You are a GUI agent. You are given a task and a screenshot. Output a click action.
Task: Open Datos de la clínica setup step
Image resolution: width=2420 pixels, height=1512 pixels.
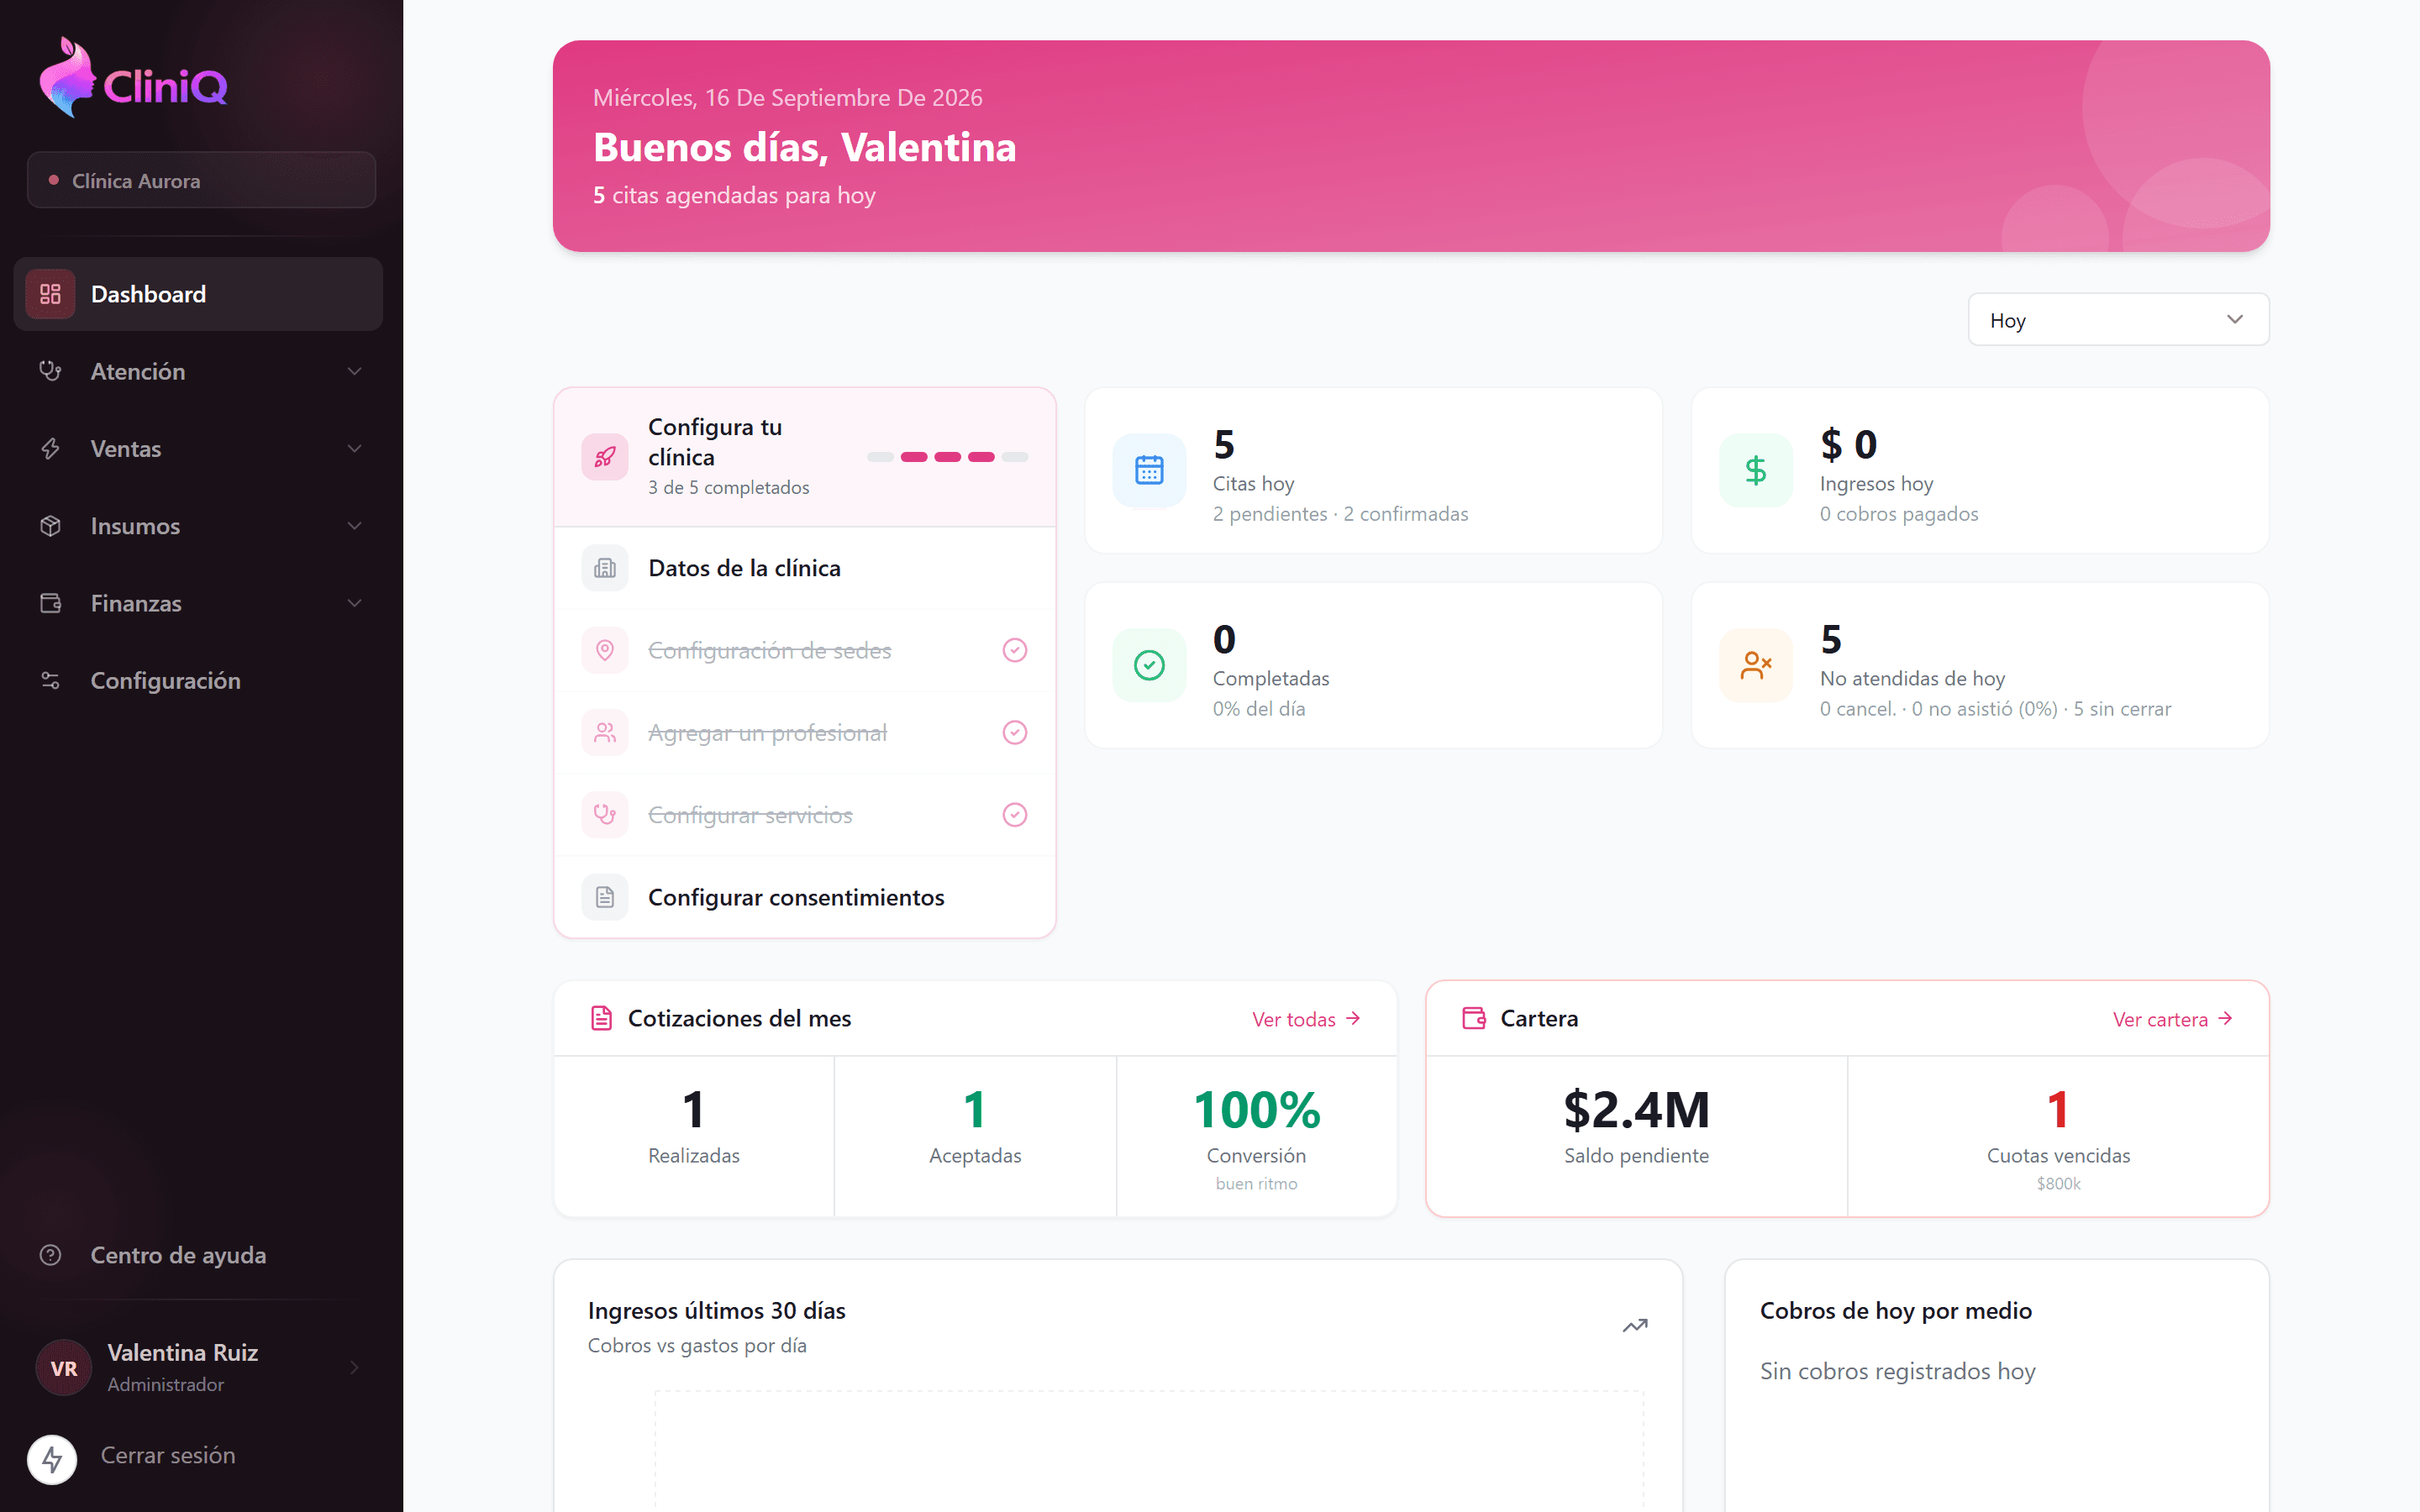tap(805, 568)
